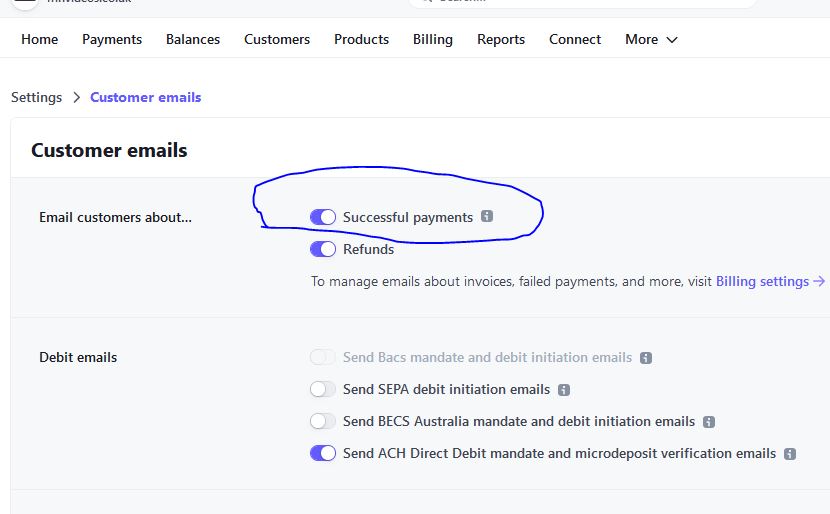Turn off the Refunds email toggle
This screenshot has height=514, width=830.
coord(323,249)
